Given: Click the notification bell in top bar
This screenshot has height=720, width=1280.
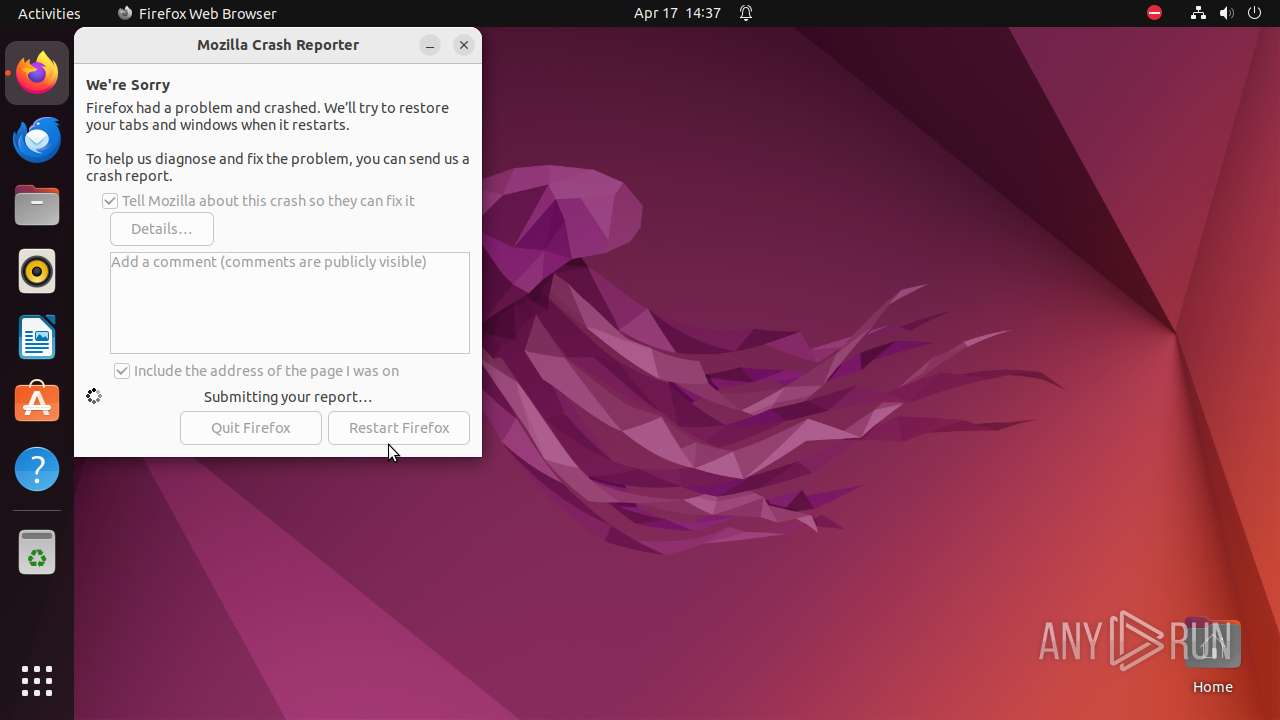Looking at the screenshot, I should (x=746, y=13).
